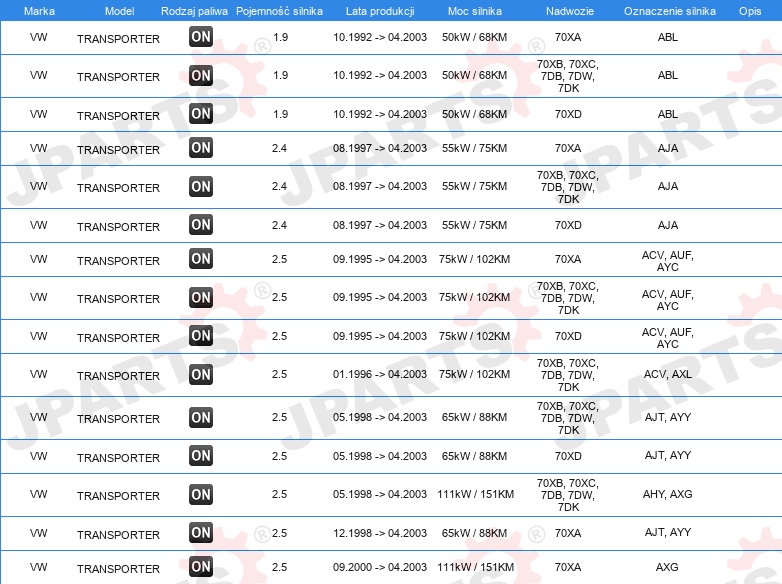This screenshot has width=782, height=584.
Task: Click the ON badge in the 09.2000 AXG row
Action: point(201,567)
